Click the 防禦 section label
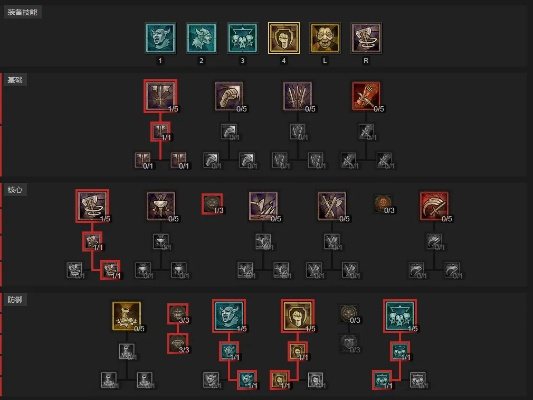533x400 pixels. point(15,300)
